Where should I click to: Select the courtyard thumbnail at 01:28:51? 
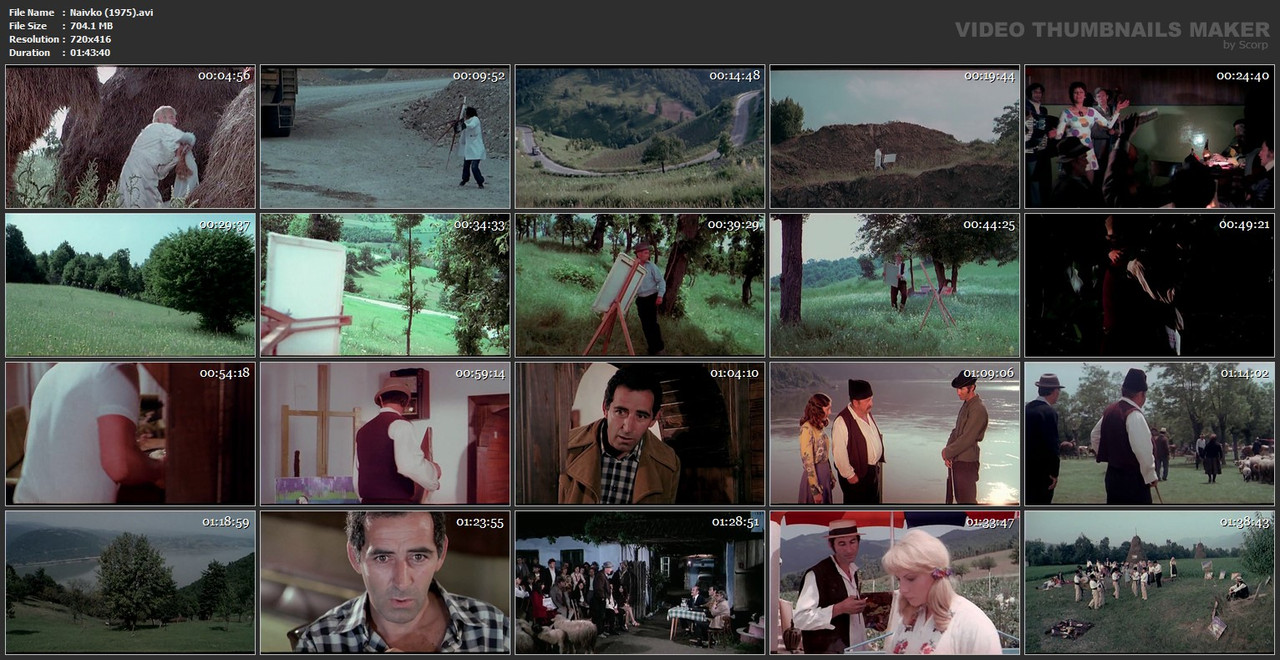640,583
